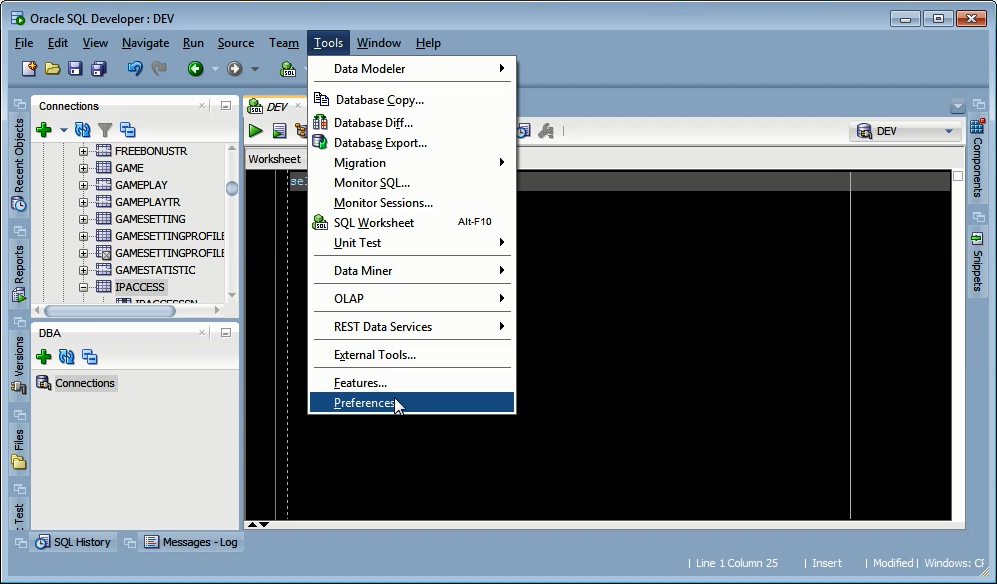The height and width of the screenshot is (584, 997).
Task: Click the Save All toolbar icon
Action: tap(99, 69)
